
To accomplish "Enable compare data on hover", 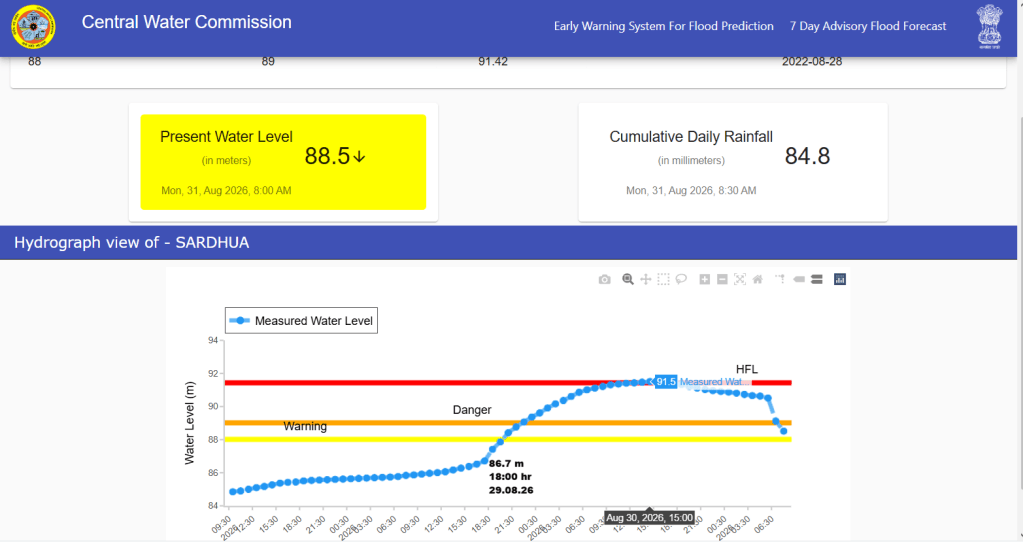I will 816,279.
